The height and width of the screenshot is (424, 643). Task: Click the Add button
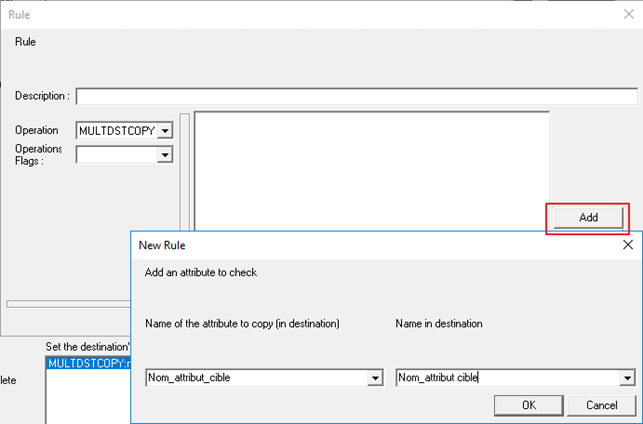588,218
